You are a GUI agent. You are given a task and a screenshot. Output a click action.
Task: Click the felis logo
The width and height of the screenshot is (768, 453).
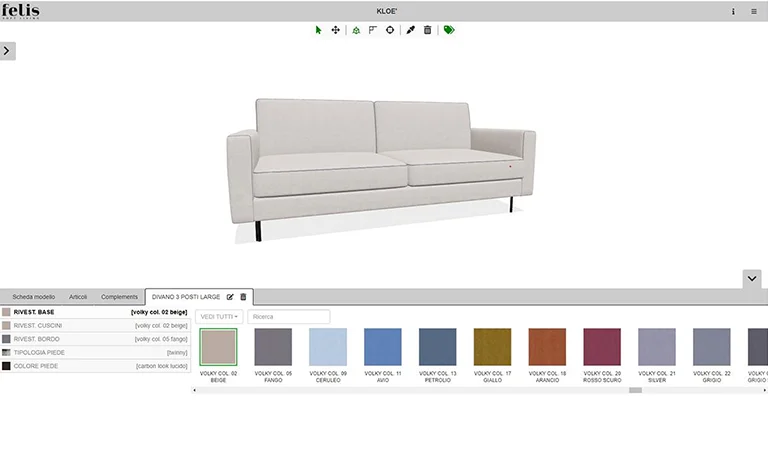(x=21, y=11)
